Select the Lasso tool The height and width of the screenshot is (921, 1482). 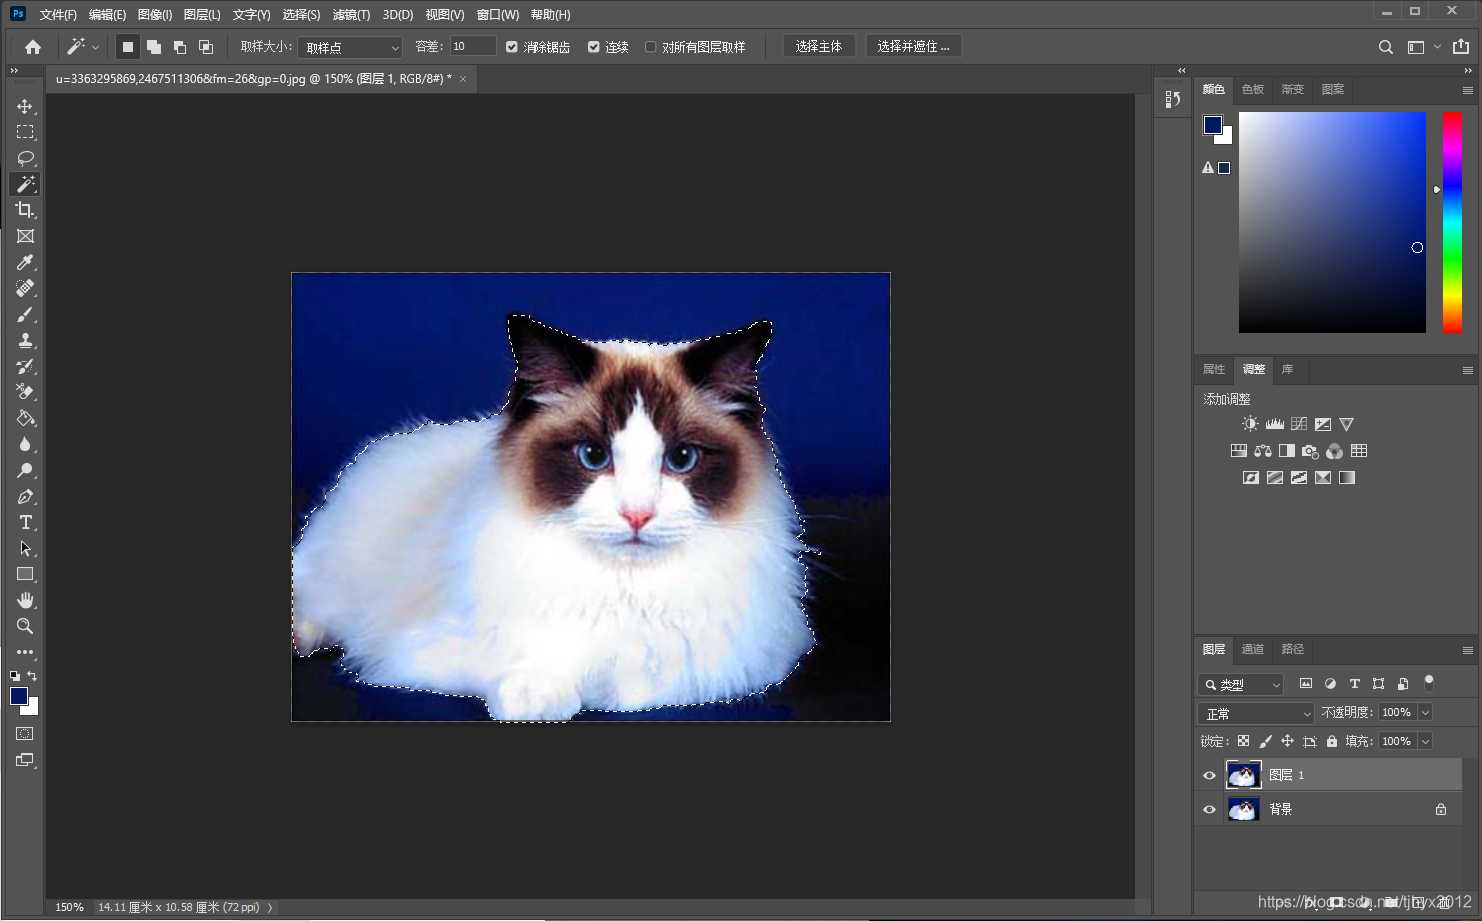coord(25,158)
